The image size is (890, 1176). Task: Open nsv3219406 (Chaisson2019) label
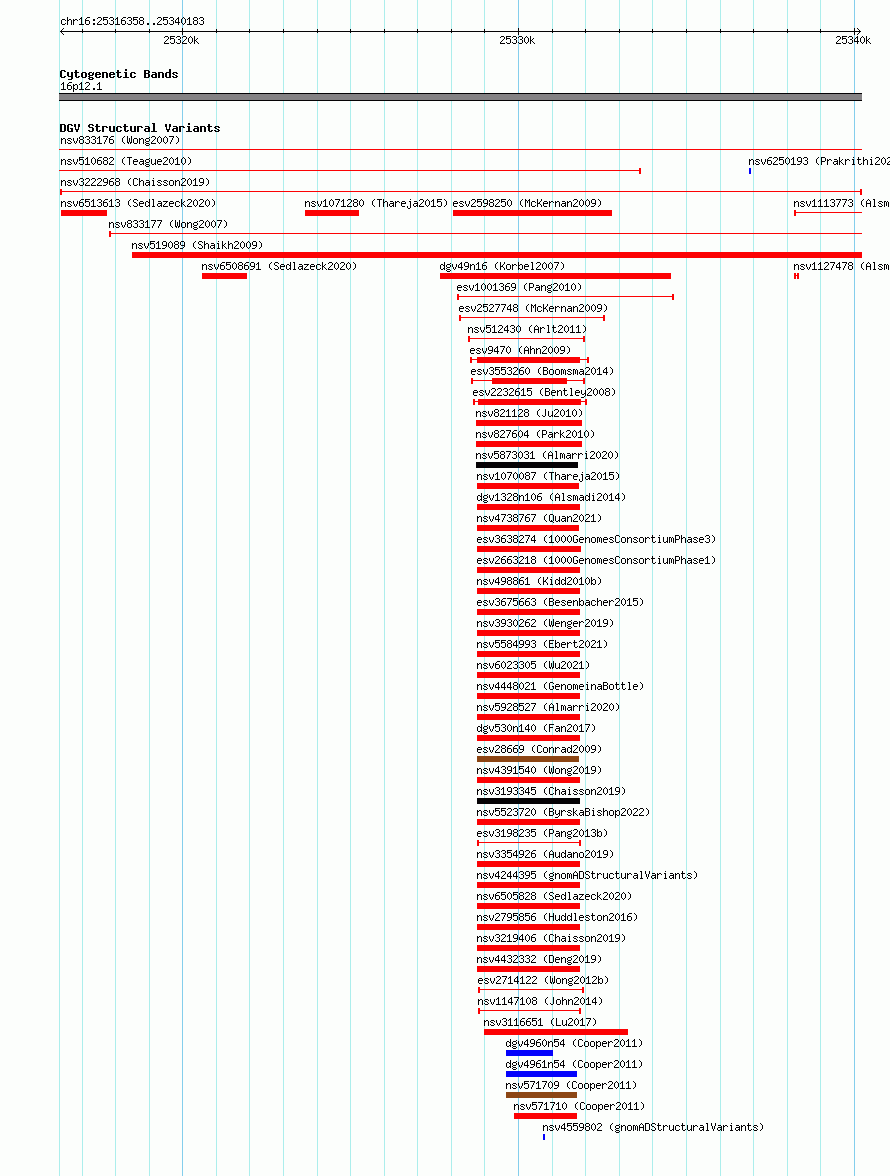point(551,938)
